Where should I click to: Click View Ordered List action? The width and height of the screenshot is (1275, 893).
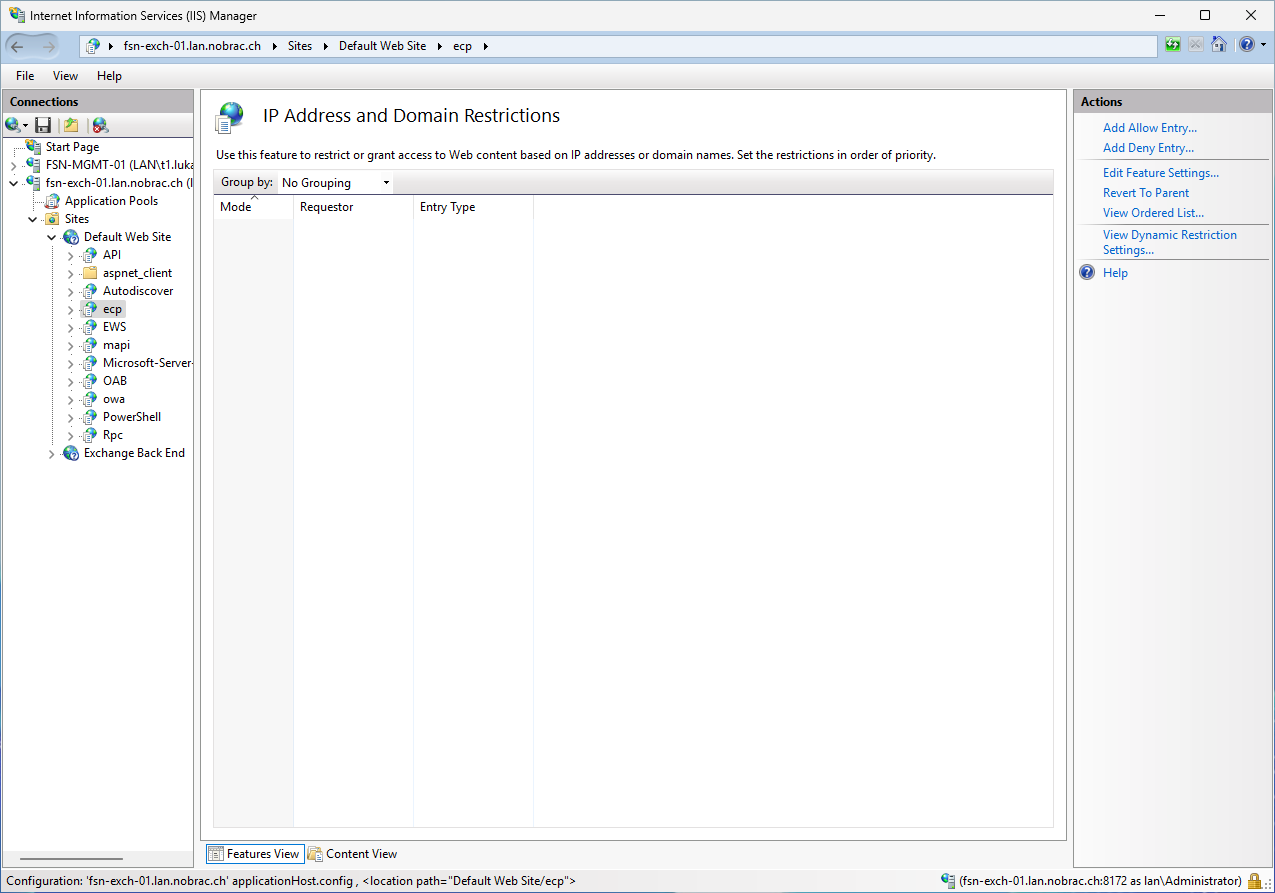(1153, 213)
